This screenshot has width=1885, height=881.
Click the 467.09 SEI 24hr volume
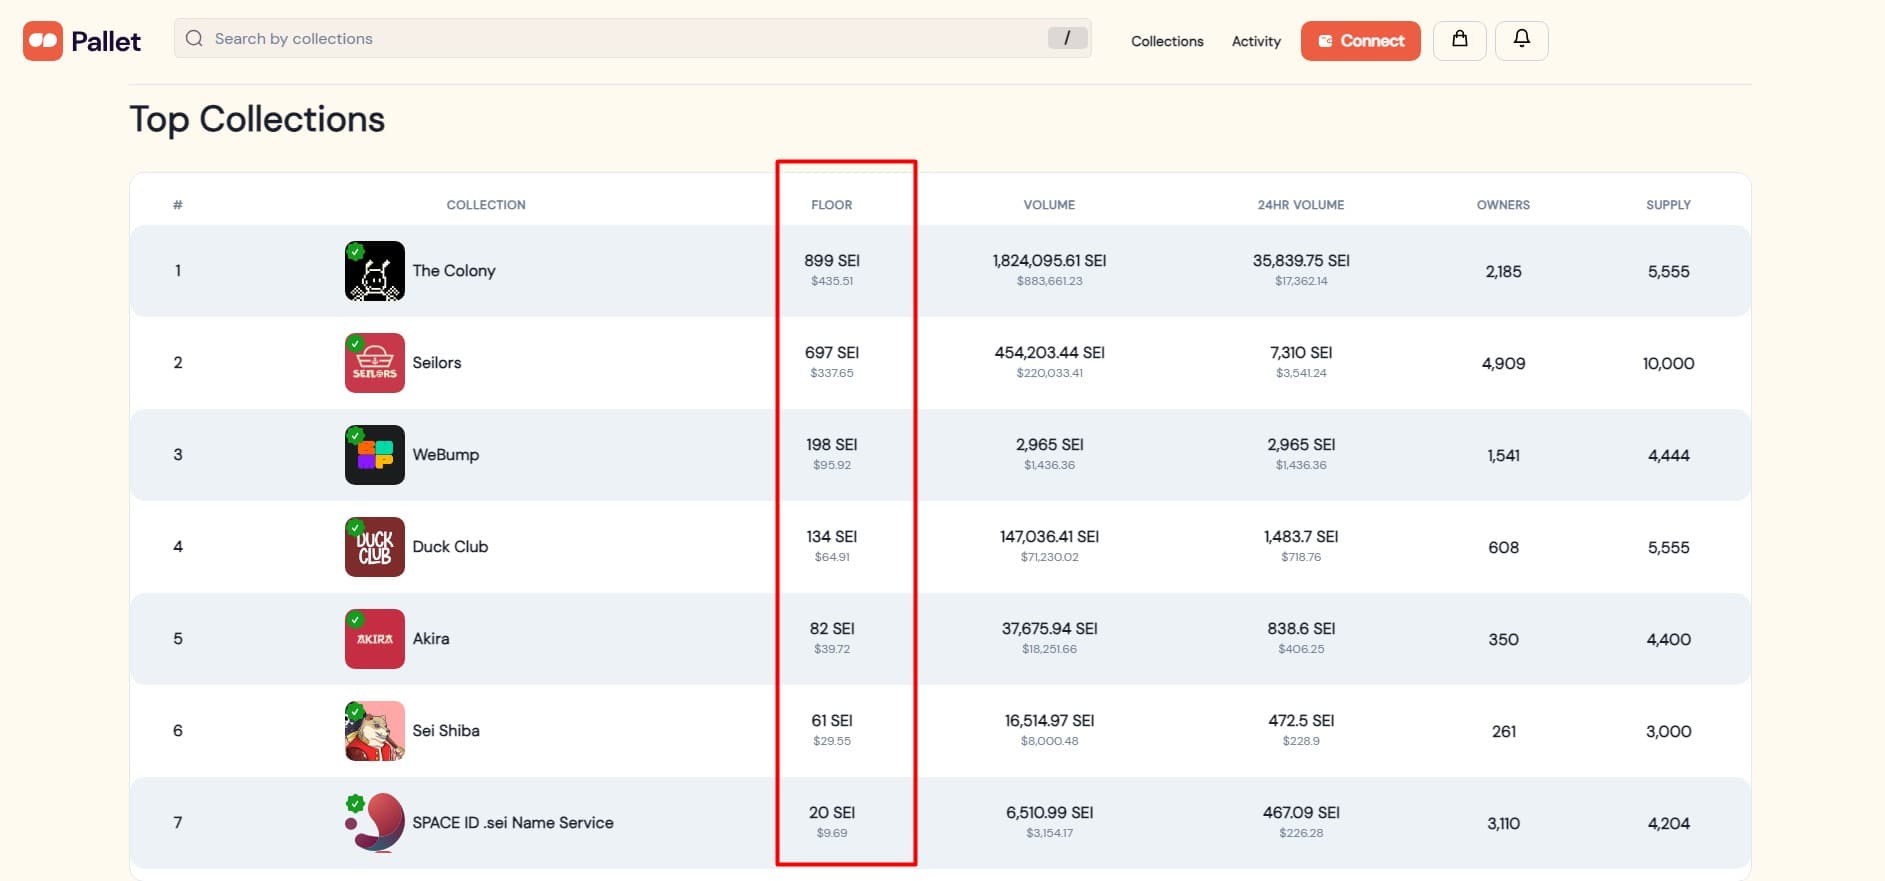click(1301, 813)
